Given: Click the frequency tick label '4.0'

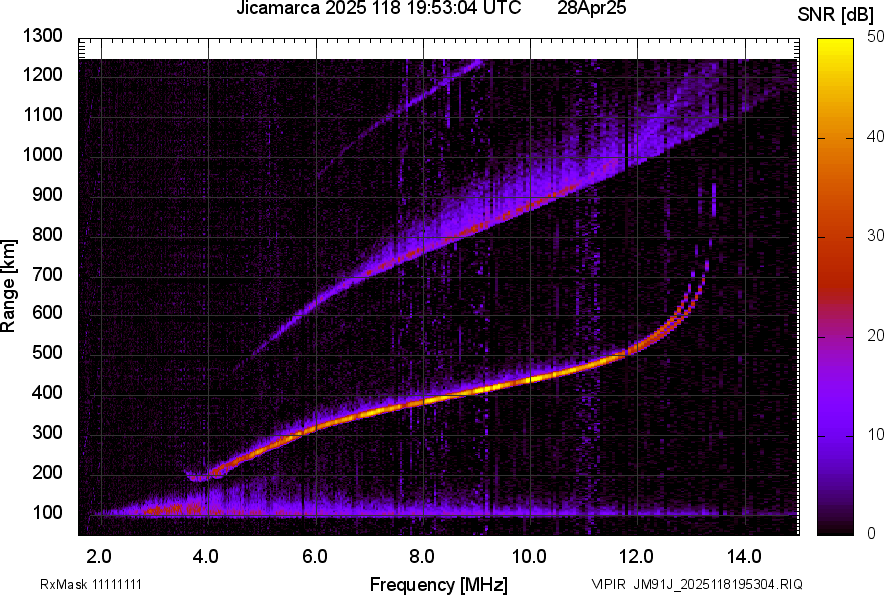Looking at the screenshot, I should point(205,557).
